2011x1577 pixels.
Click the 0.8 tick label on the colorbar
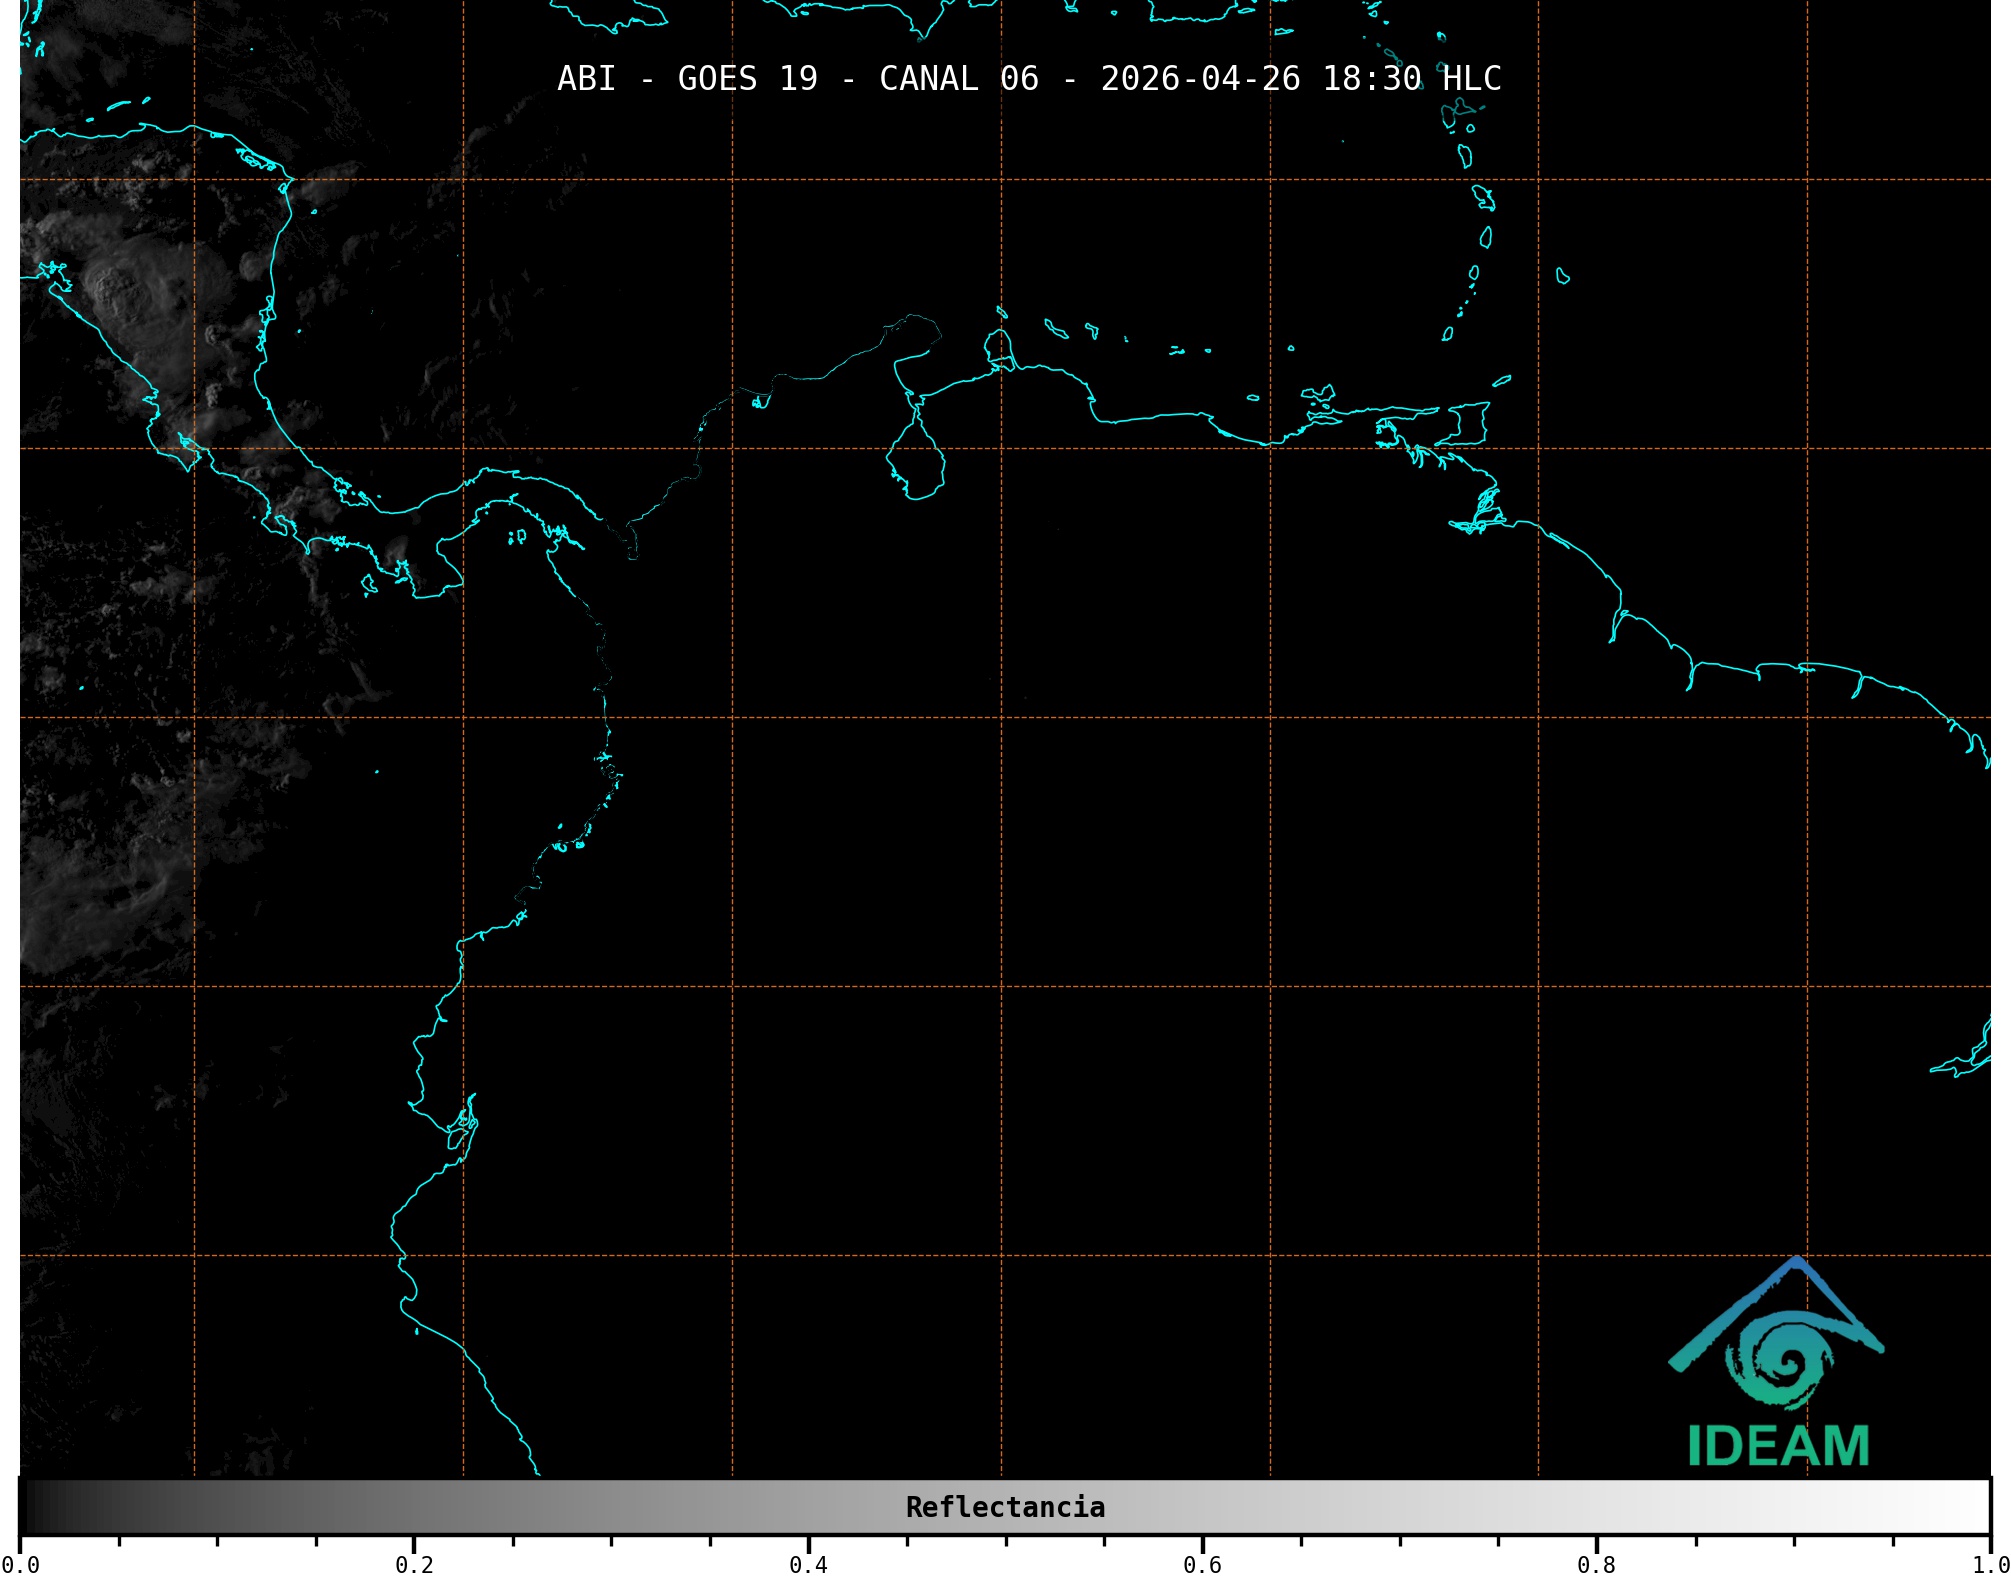coord(1596,1565)
